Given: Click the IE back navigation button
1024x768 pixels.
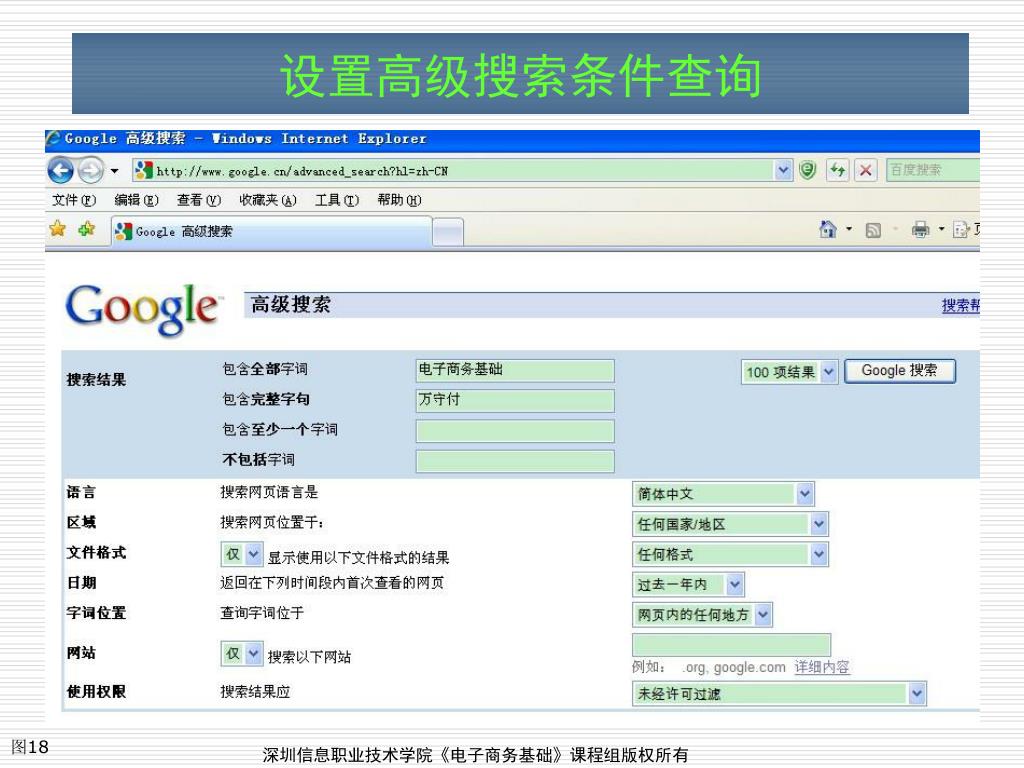Looking at the screenshot, I should point(61,171).
